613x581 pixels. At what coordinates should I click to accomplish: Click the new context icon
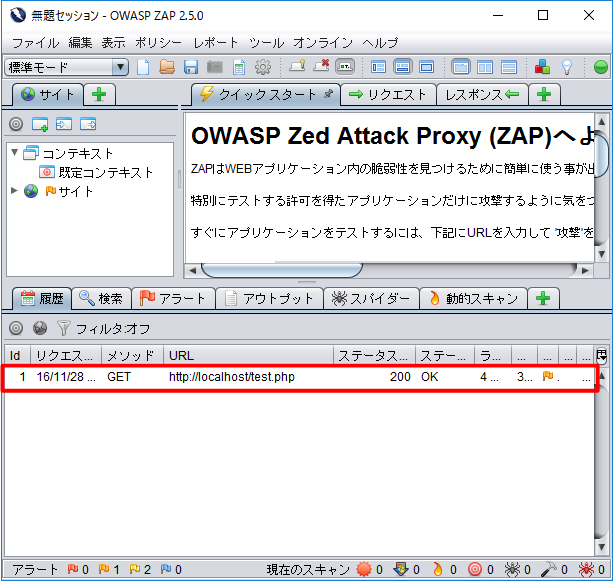(x=40, y=124)
